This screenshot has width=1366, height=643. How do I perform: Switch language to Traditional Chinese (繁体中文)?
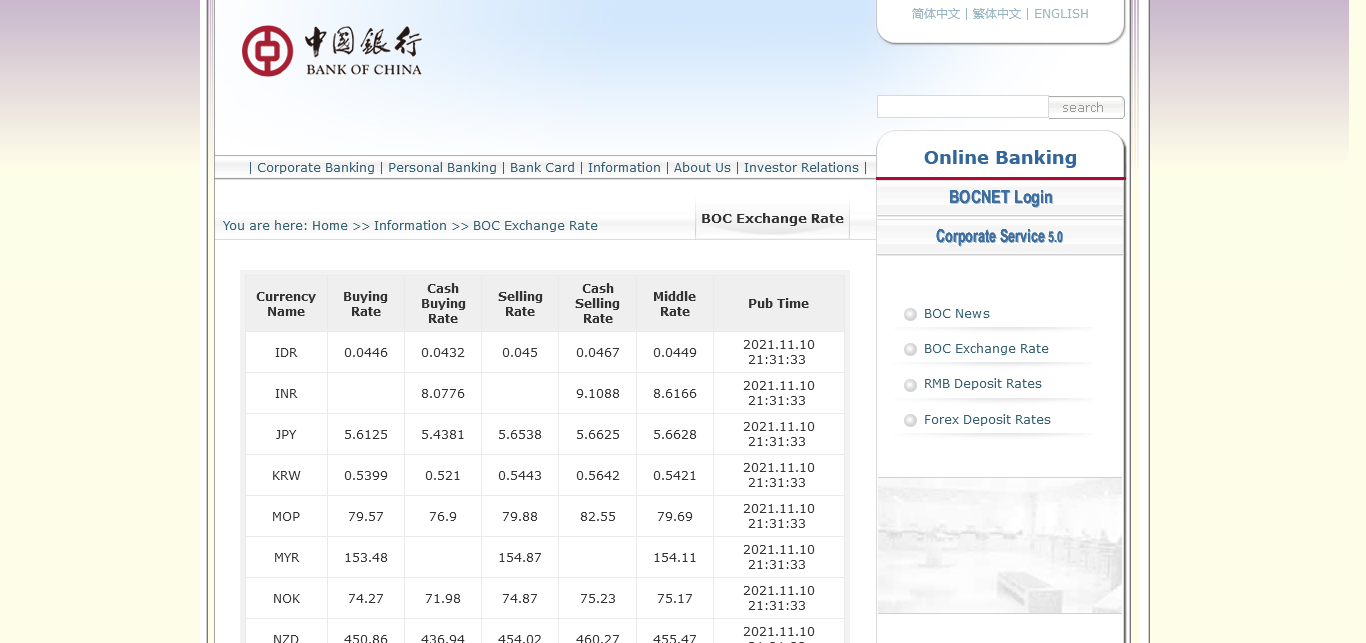point(997,14)
